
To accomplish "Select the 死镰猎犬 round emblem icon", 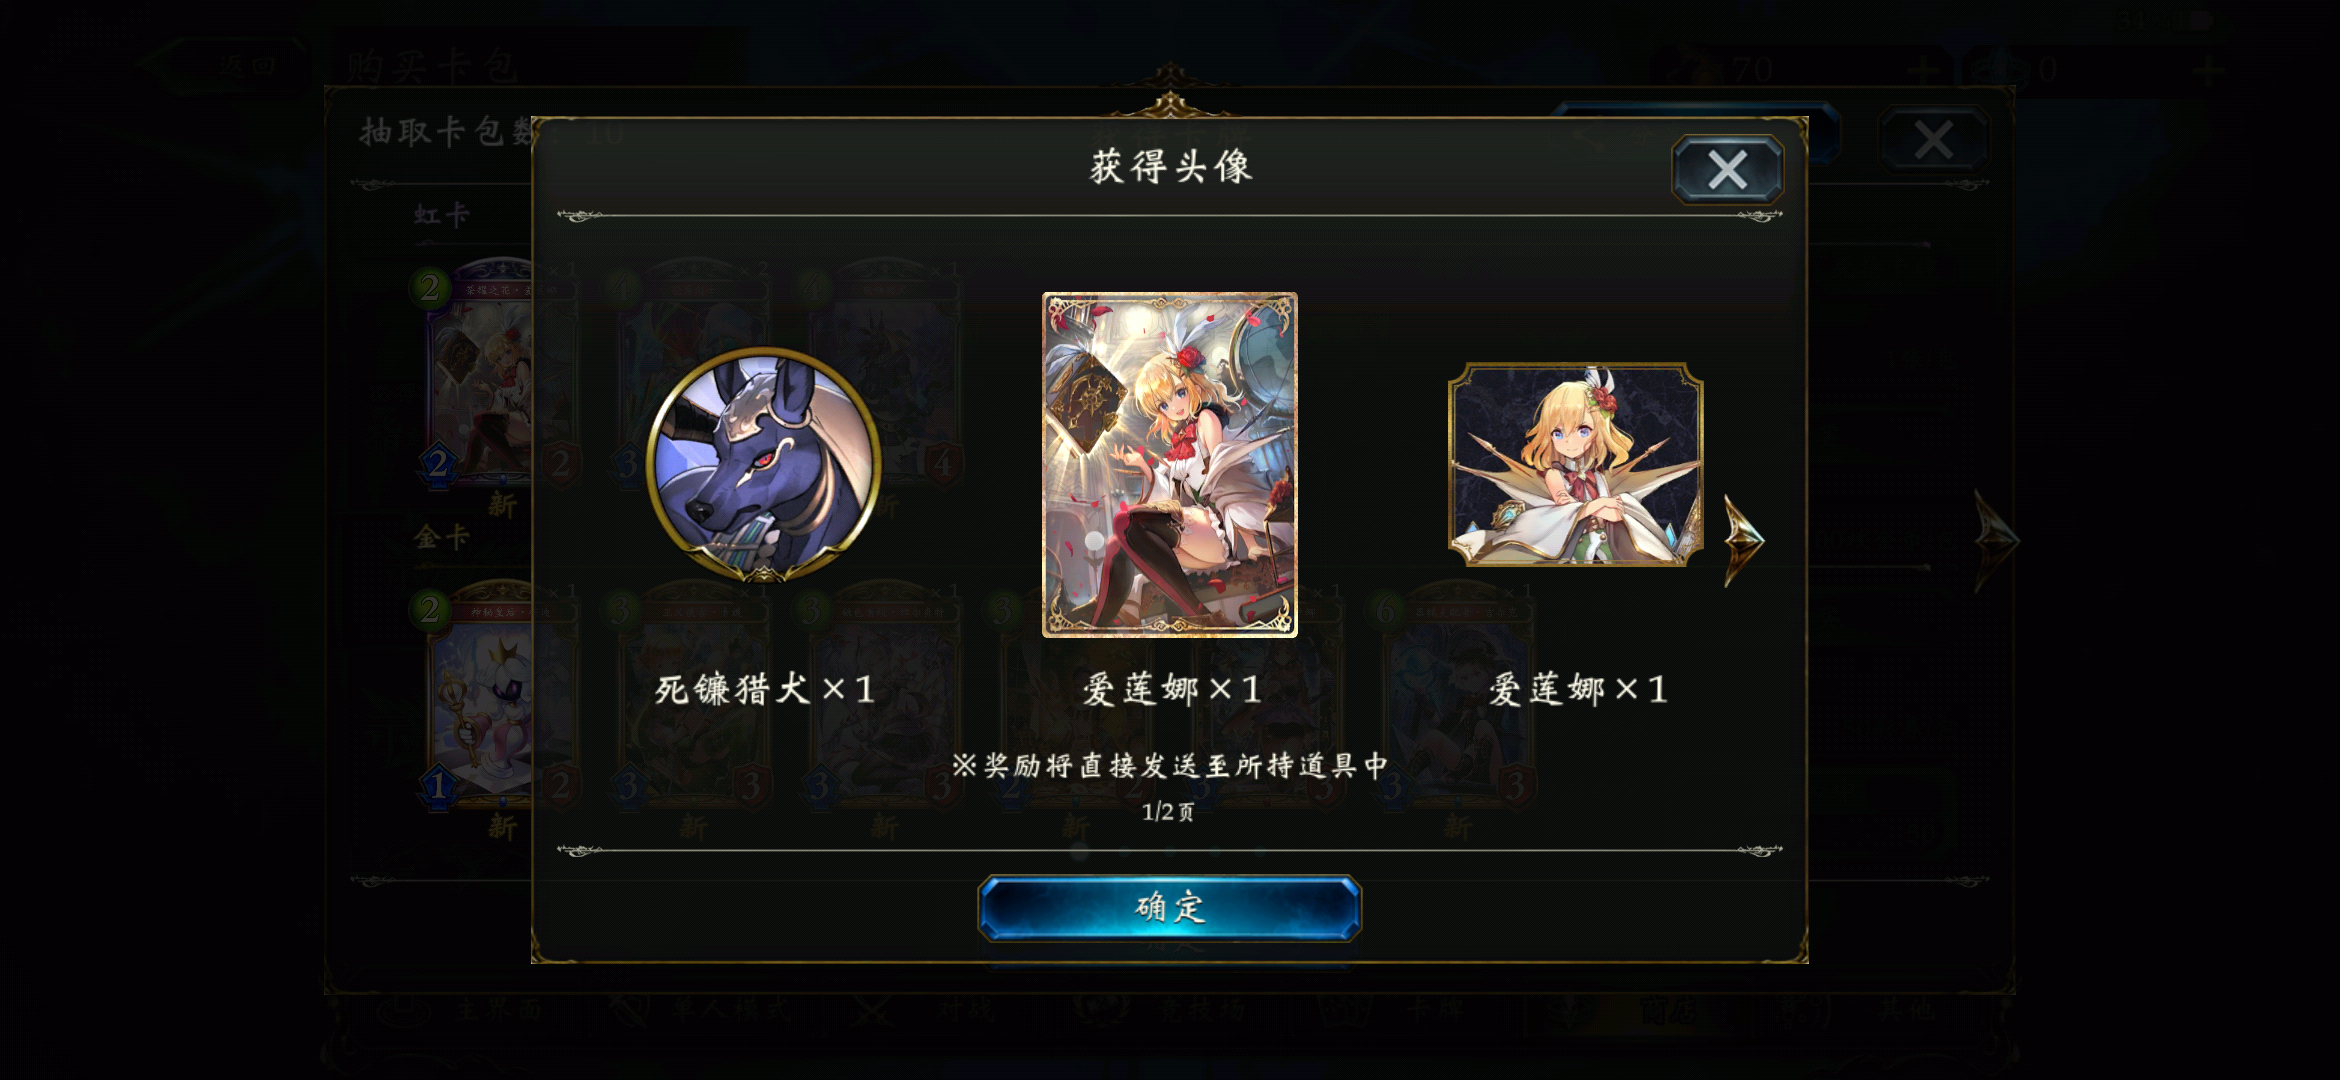I will 764,465.
